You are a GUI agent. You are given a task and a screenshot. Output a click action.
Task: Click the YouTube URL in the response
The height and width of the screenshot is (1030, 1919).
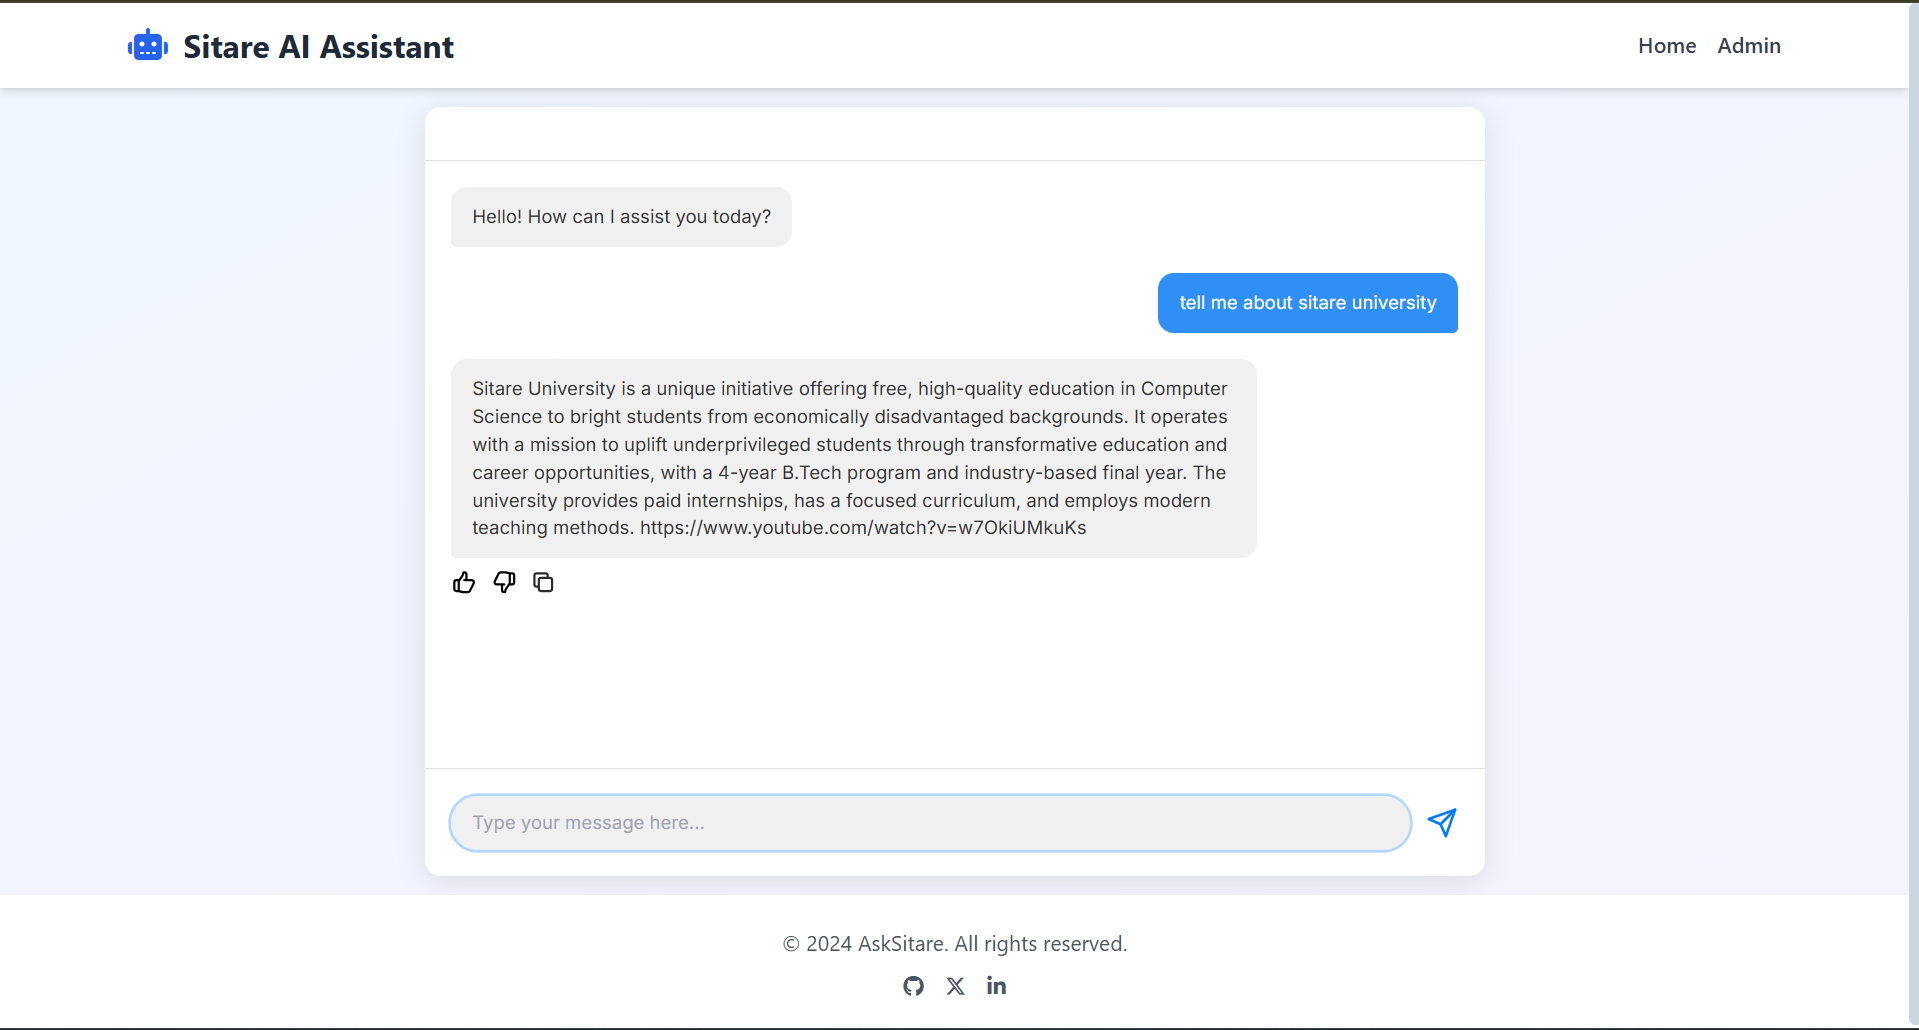(863, 528)
